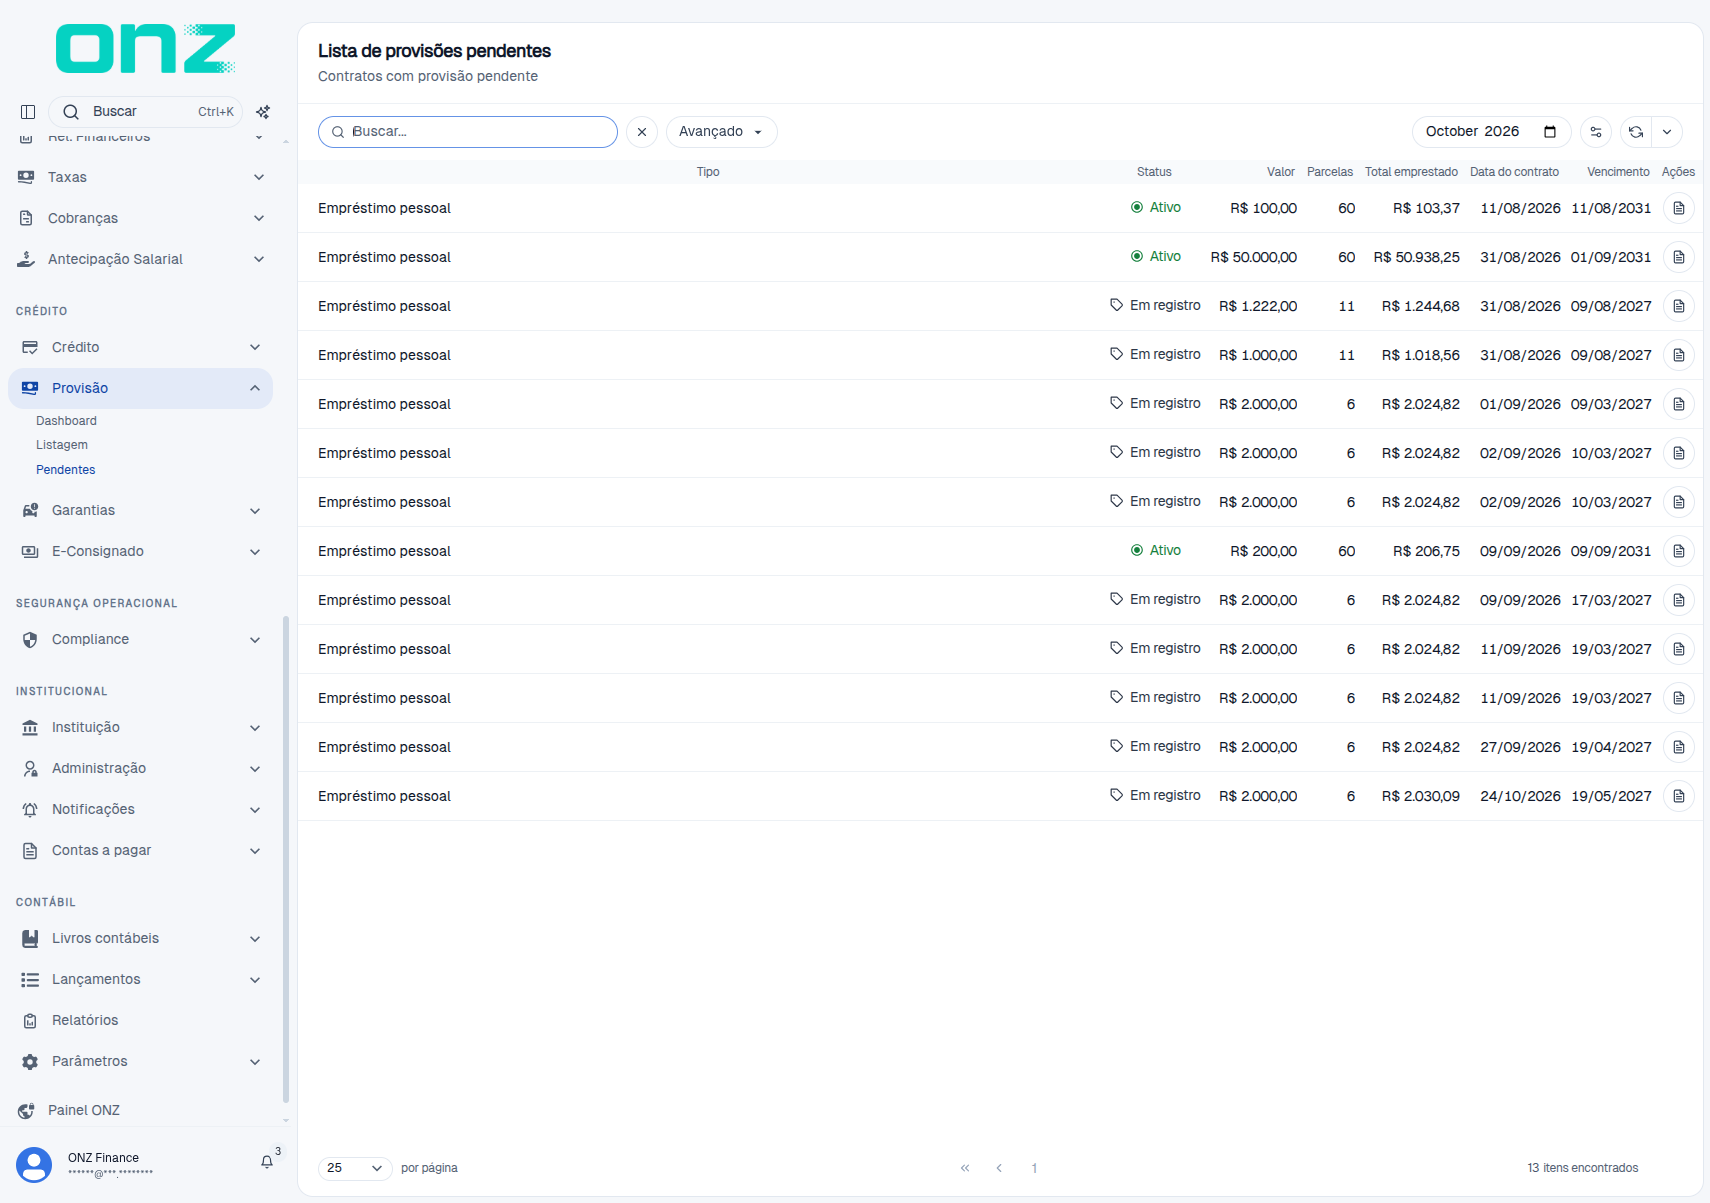Click the Buscar... table search field
The width and height of the screenshot is (1710, 1203).
[468, 132]
